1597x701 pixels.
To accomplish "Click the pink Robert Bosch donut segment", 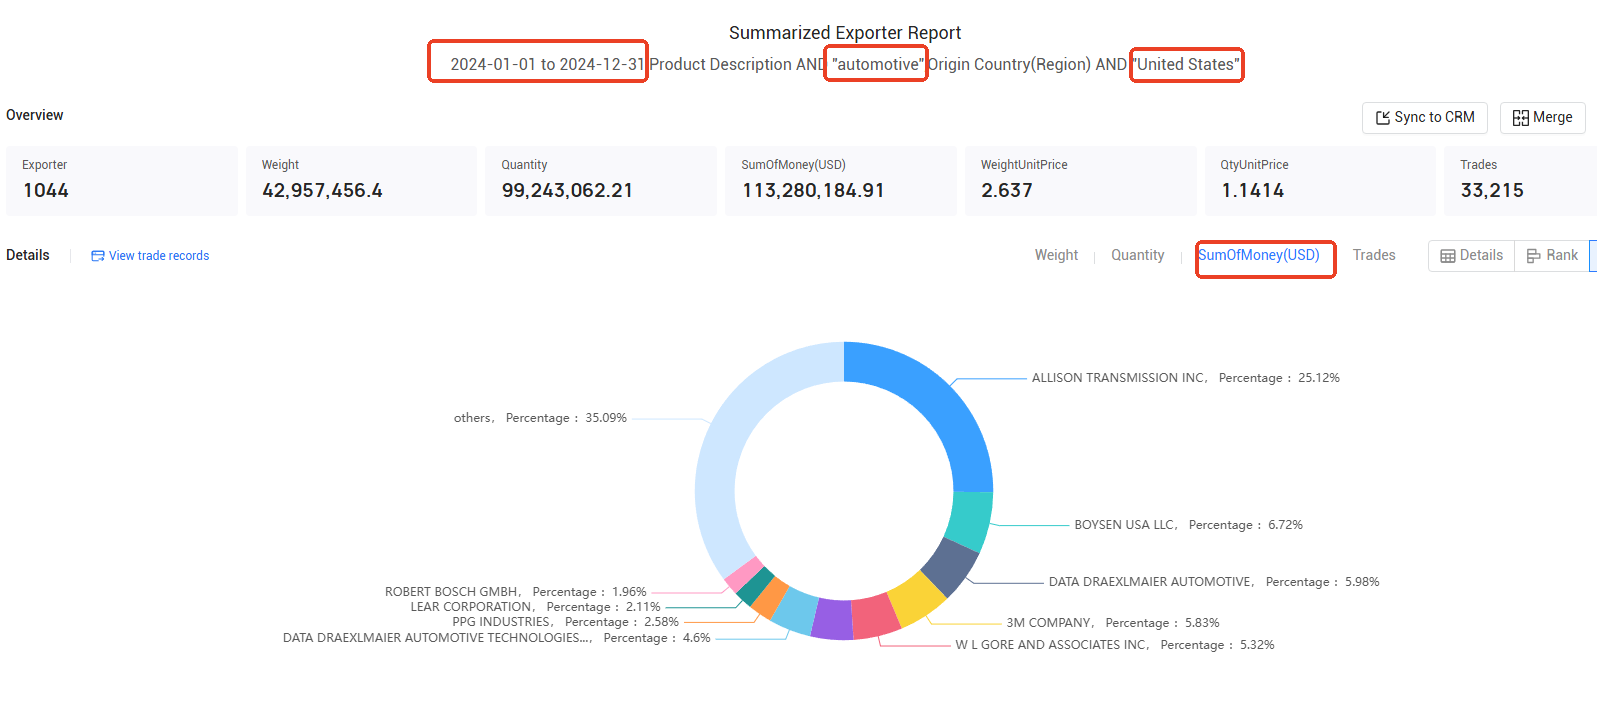I will click(743, 574).
